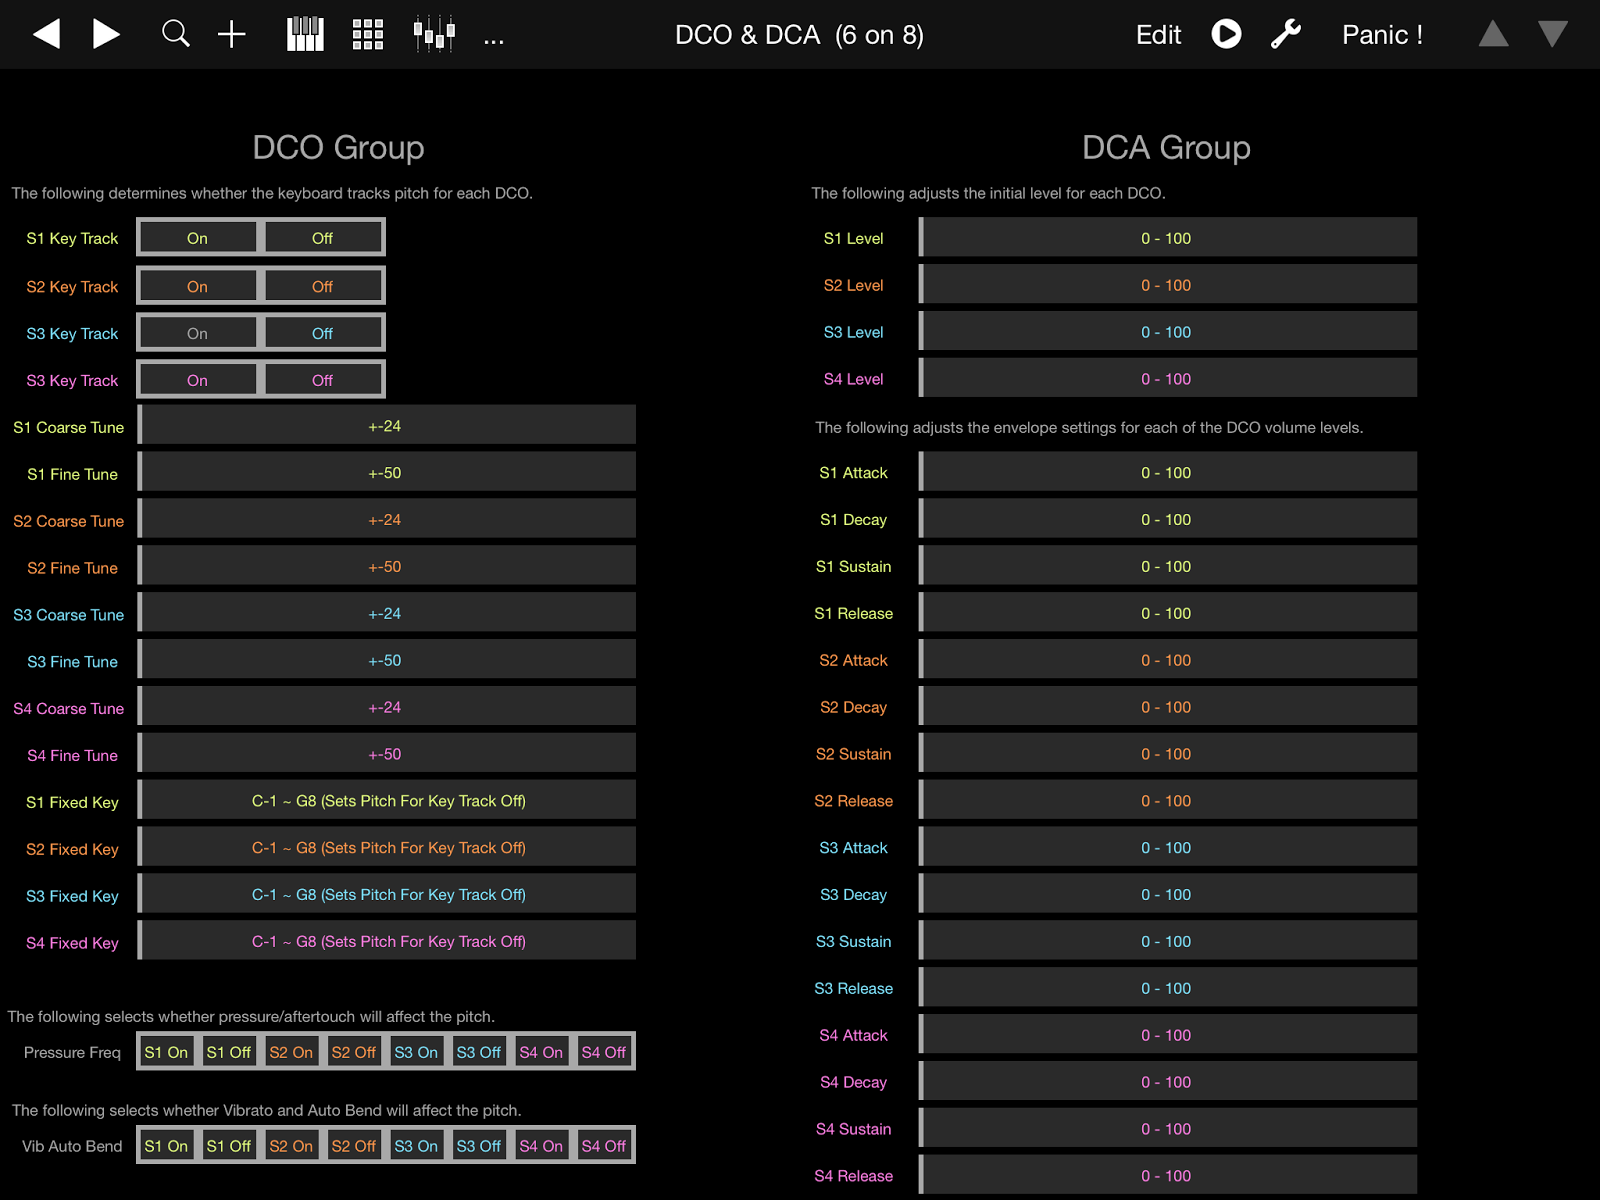
Task: Turn Off S2 Key Track
Action: 322,285
